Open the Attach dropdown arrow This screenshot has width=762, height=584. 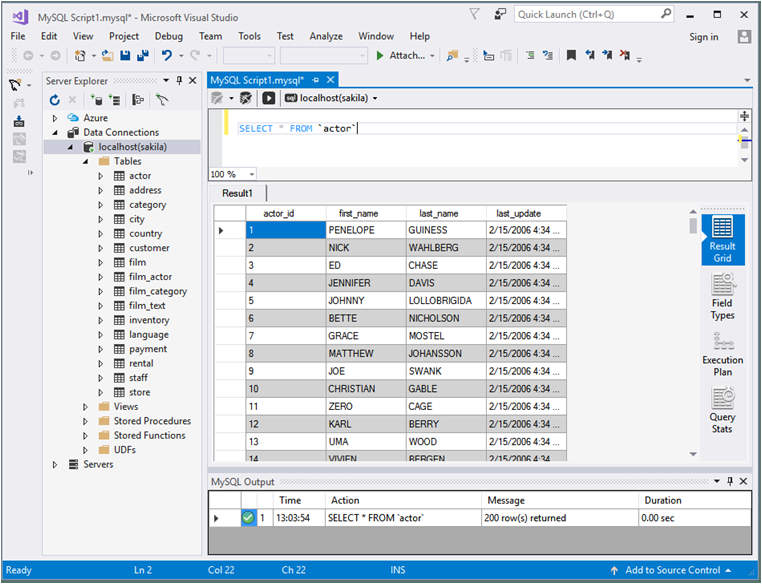[x=432, y=56]
